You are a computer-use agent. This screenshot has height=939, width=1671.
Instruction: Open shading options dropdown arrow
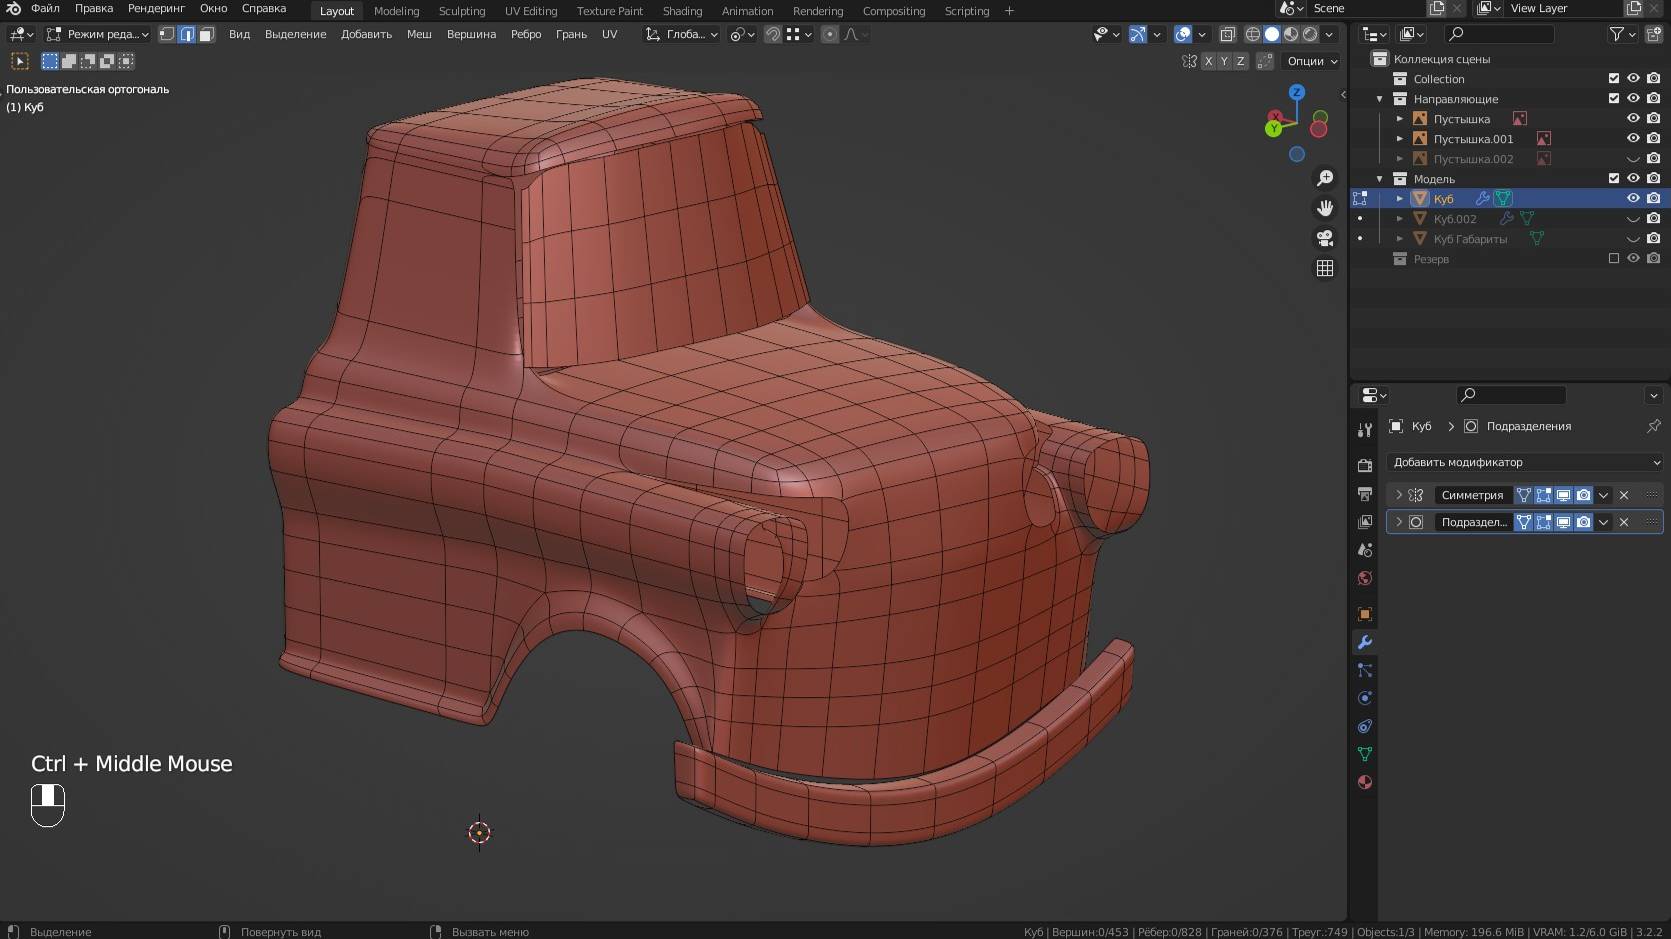[x=1329, y=34]
